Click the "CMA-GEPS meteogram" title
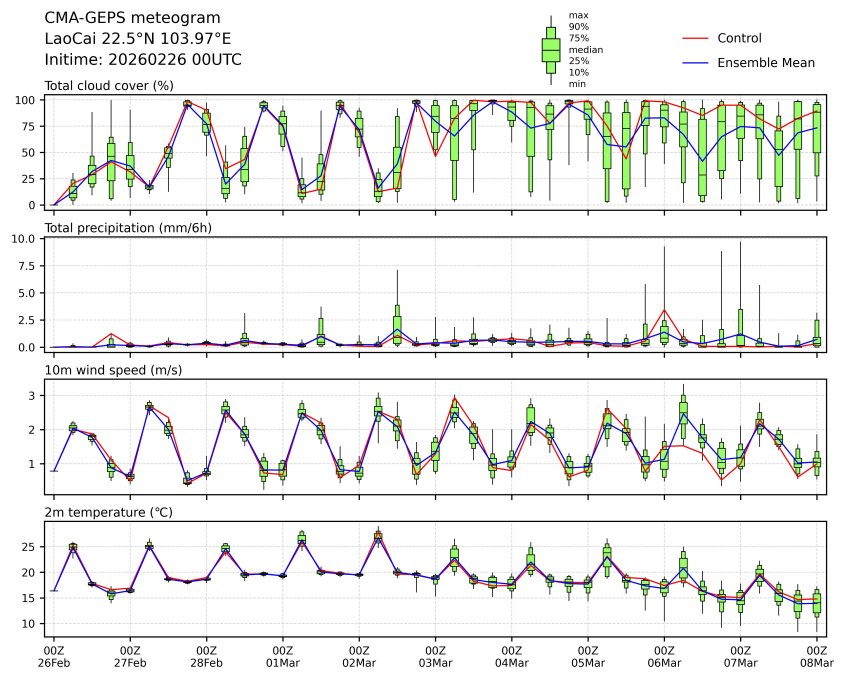This screenshot has width=845, height=680. click(x=127, y=18)
